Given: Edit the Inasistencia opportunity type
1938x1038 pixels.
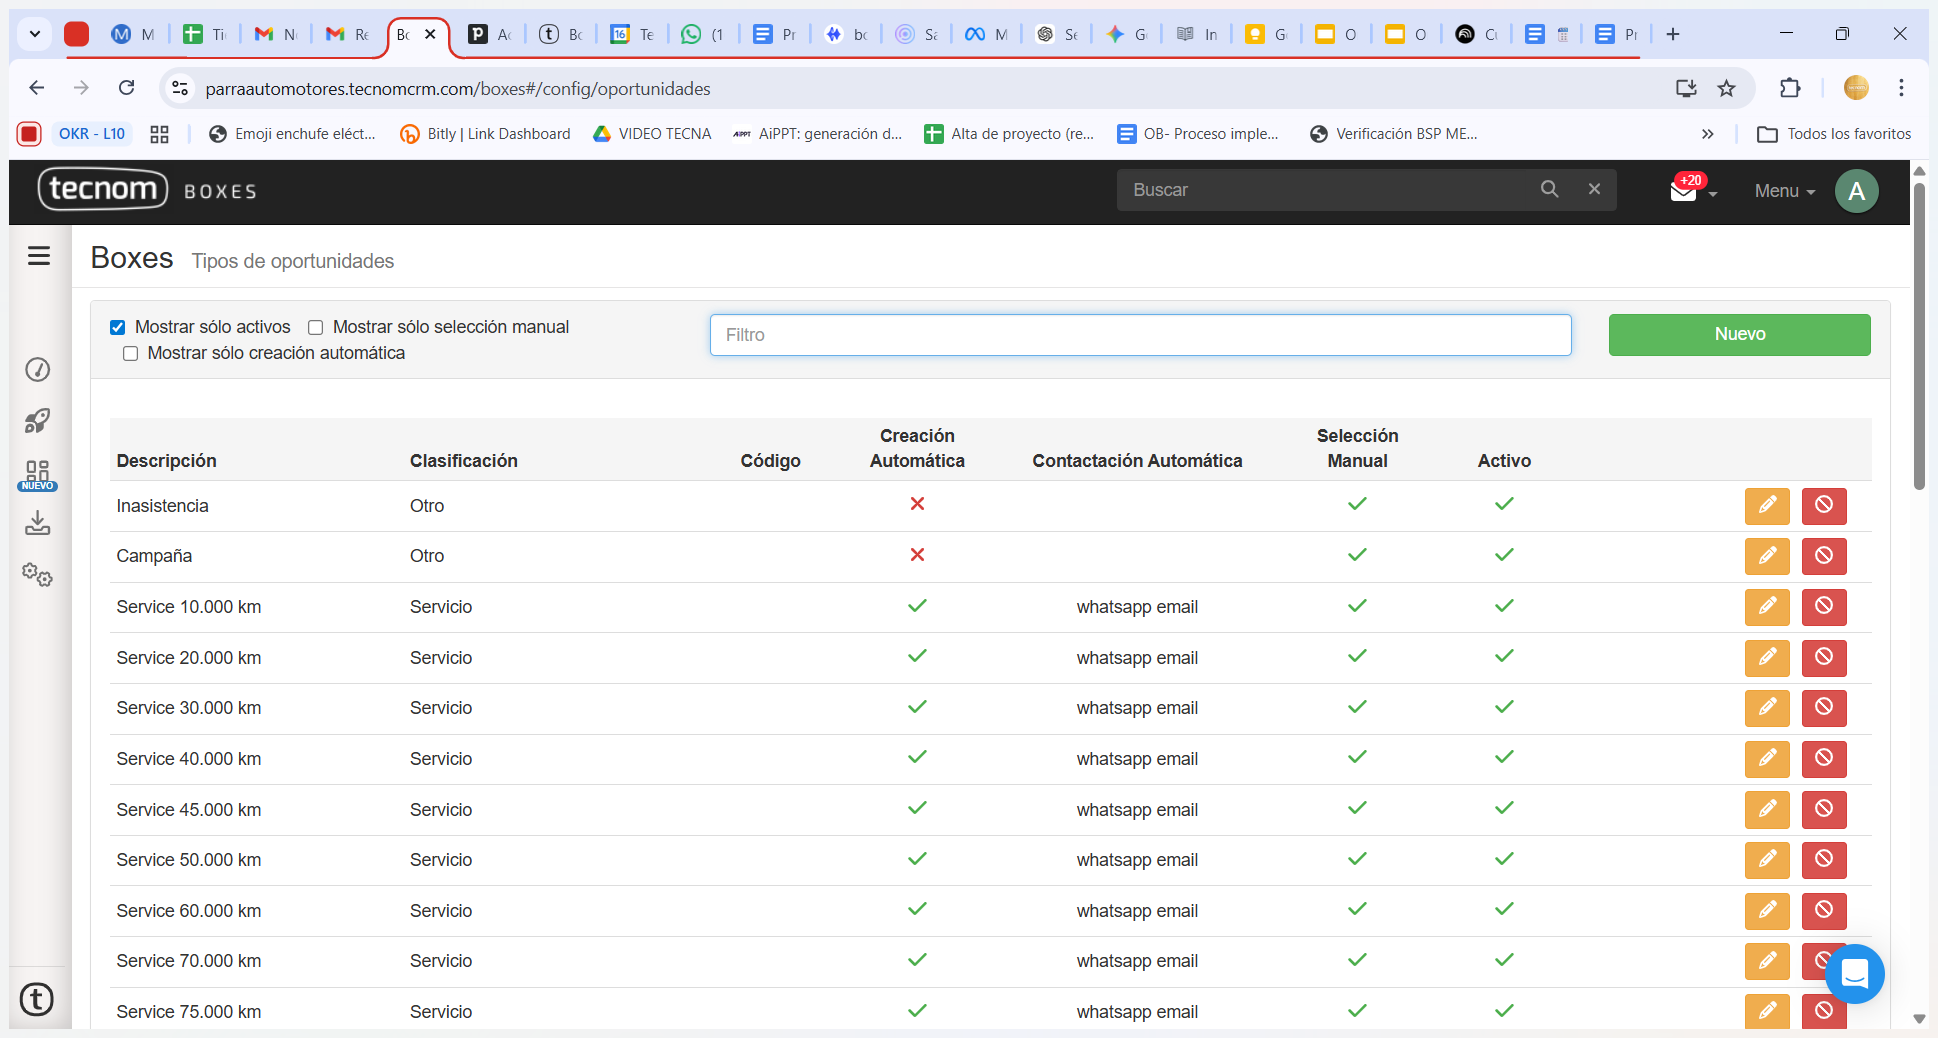Looking at the screenshot, I should [1766, 506].
